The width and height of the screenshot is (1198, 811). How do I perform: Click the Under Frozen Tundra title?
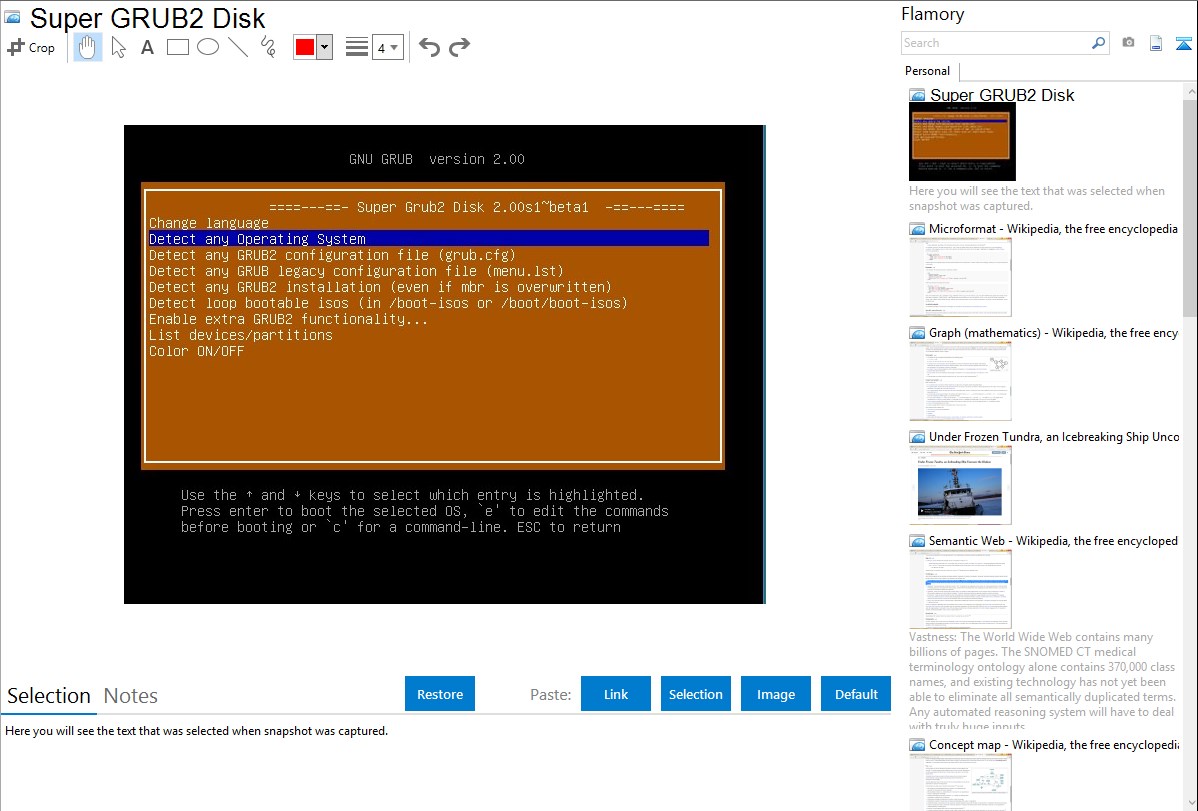[1054, 436]
